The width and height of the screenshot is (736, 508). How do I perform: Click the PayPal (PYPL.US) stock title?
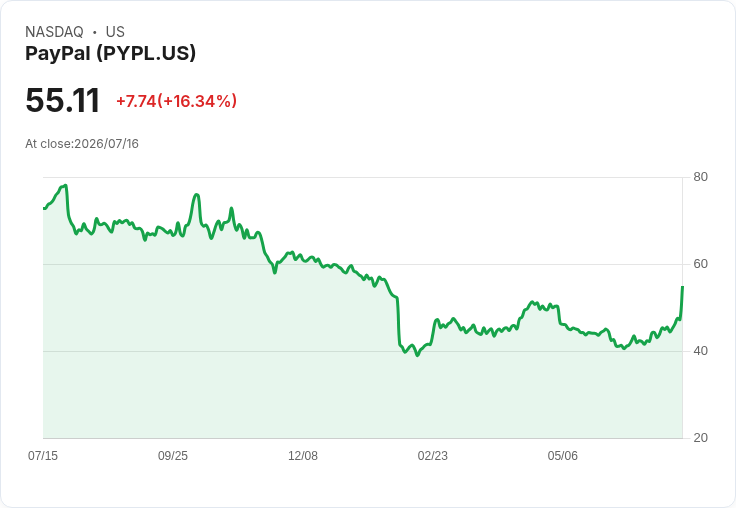click(x=110, y=53)
